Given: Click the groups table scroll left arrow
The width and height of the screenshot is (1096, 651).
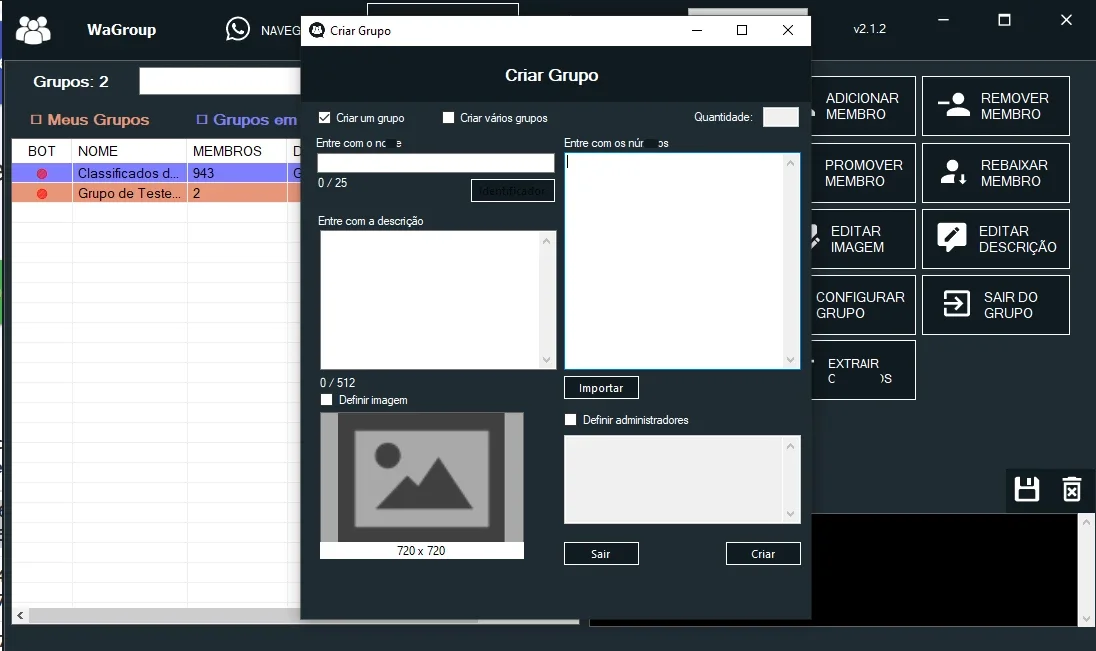Looking at the screenshot, I should pyautogui.click(x=20, y=615).
